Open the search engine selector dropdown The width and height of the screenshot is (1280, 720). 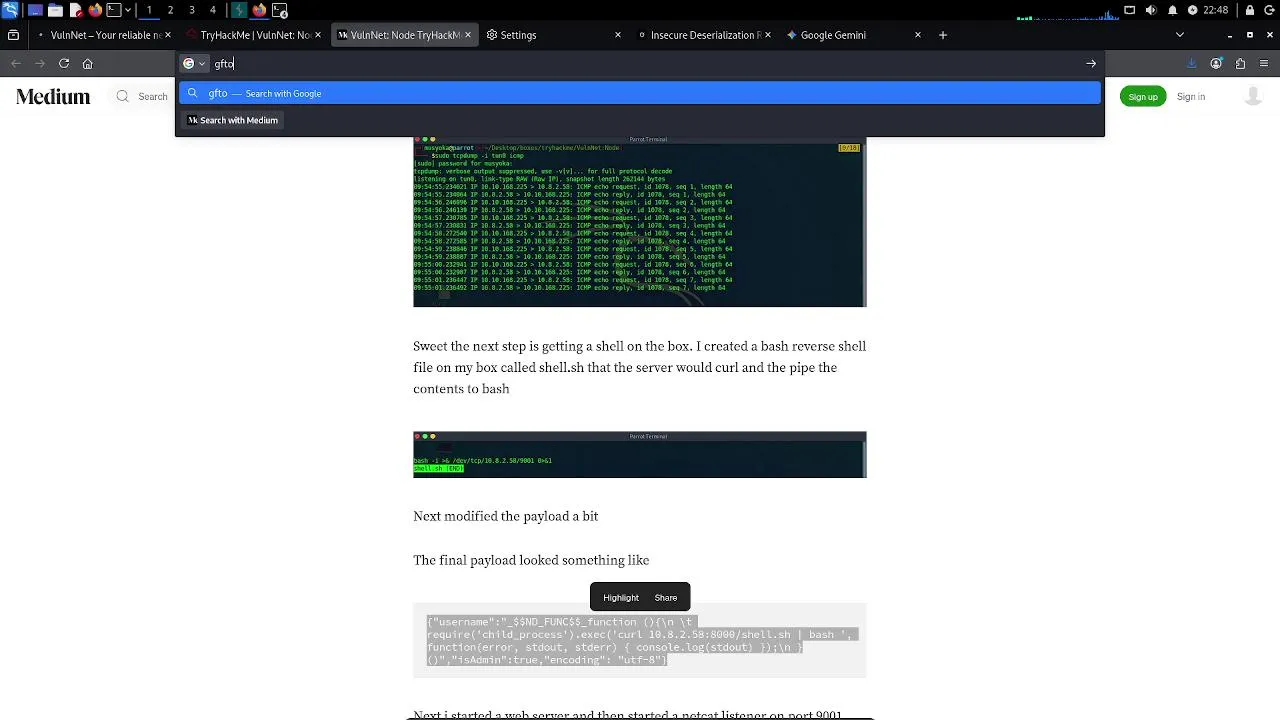tap(194, 63)
